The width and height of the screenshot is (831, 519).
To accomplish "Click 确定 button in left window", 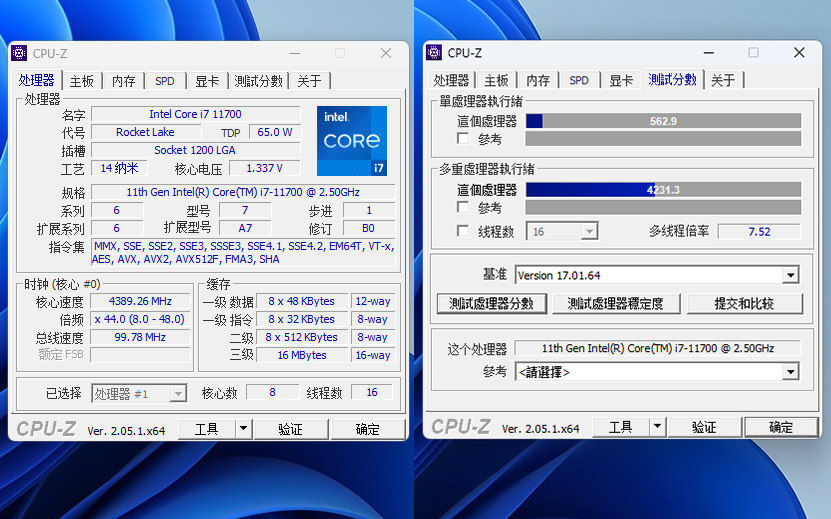I will coord(368,429).
